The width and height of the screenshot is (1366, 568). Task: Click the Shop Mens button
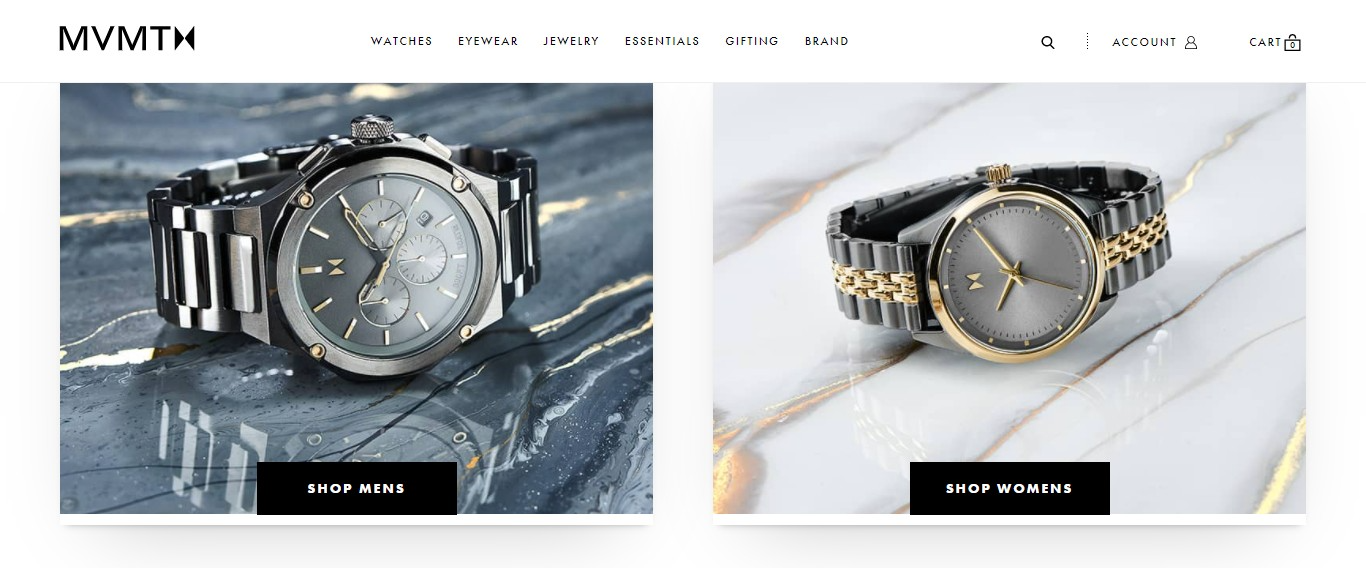(356, 488)
